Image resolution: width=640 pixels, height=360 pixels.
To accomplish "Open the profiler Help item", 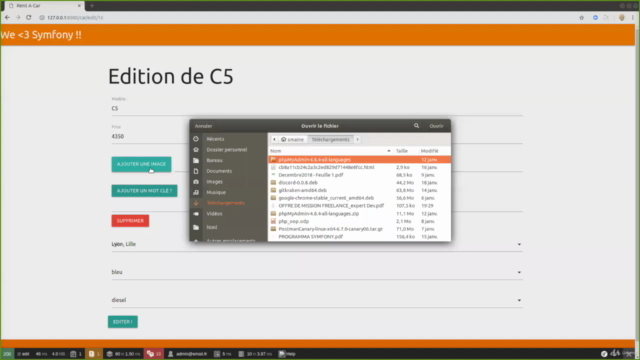I will tap(287, 354).
